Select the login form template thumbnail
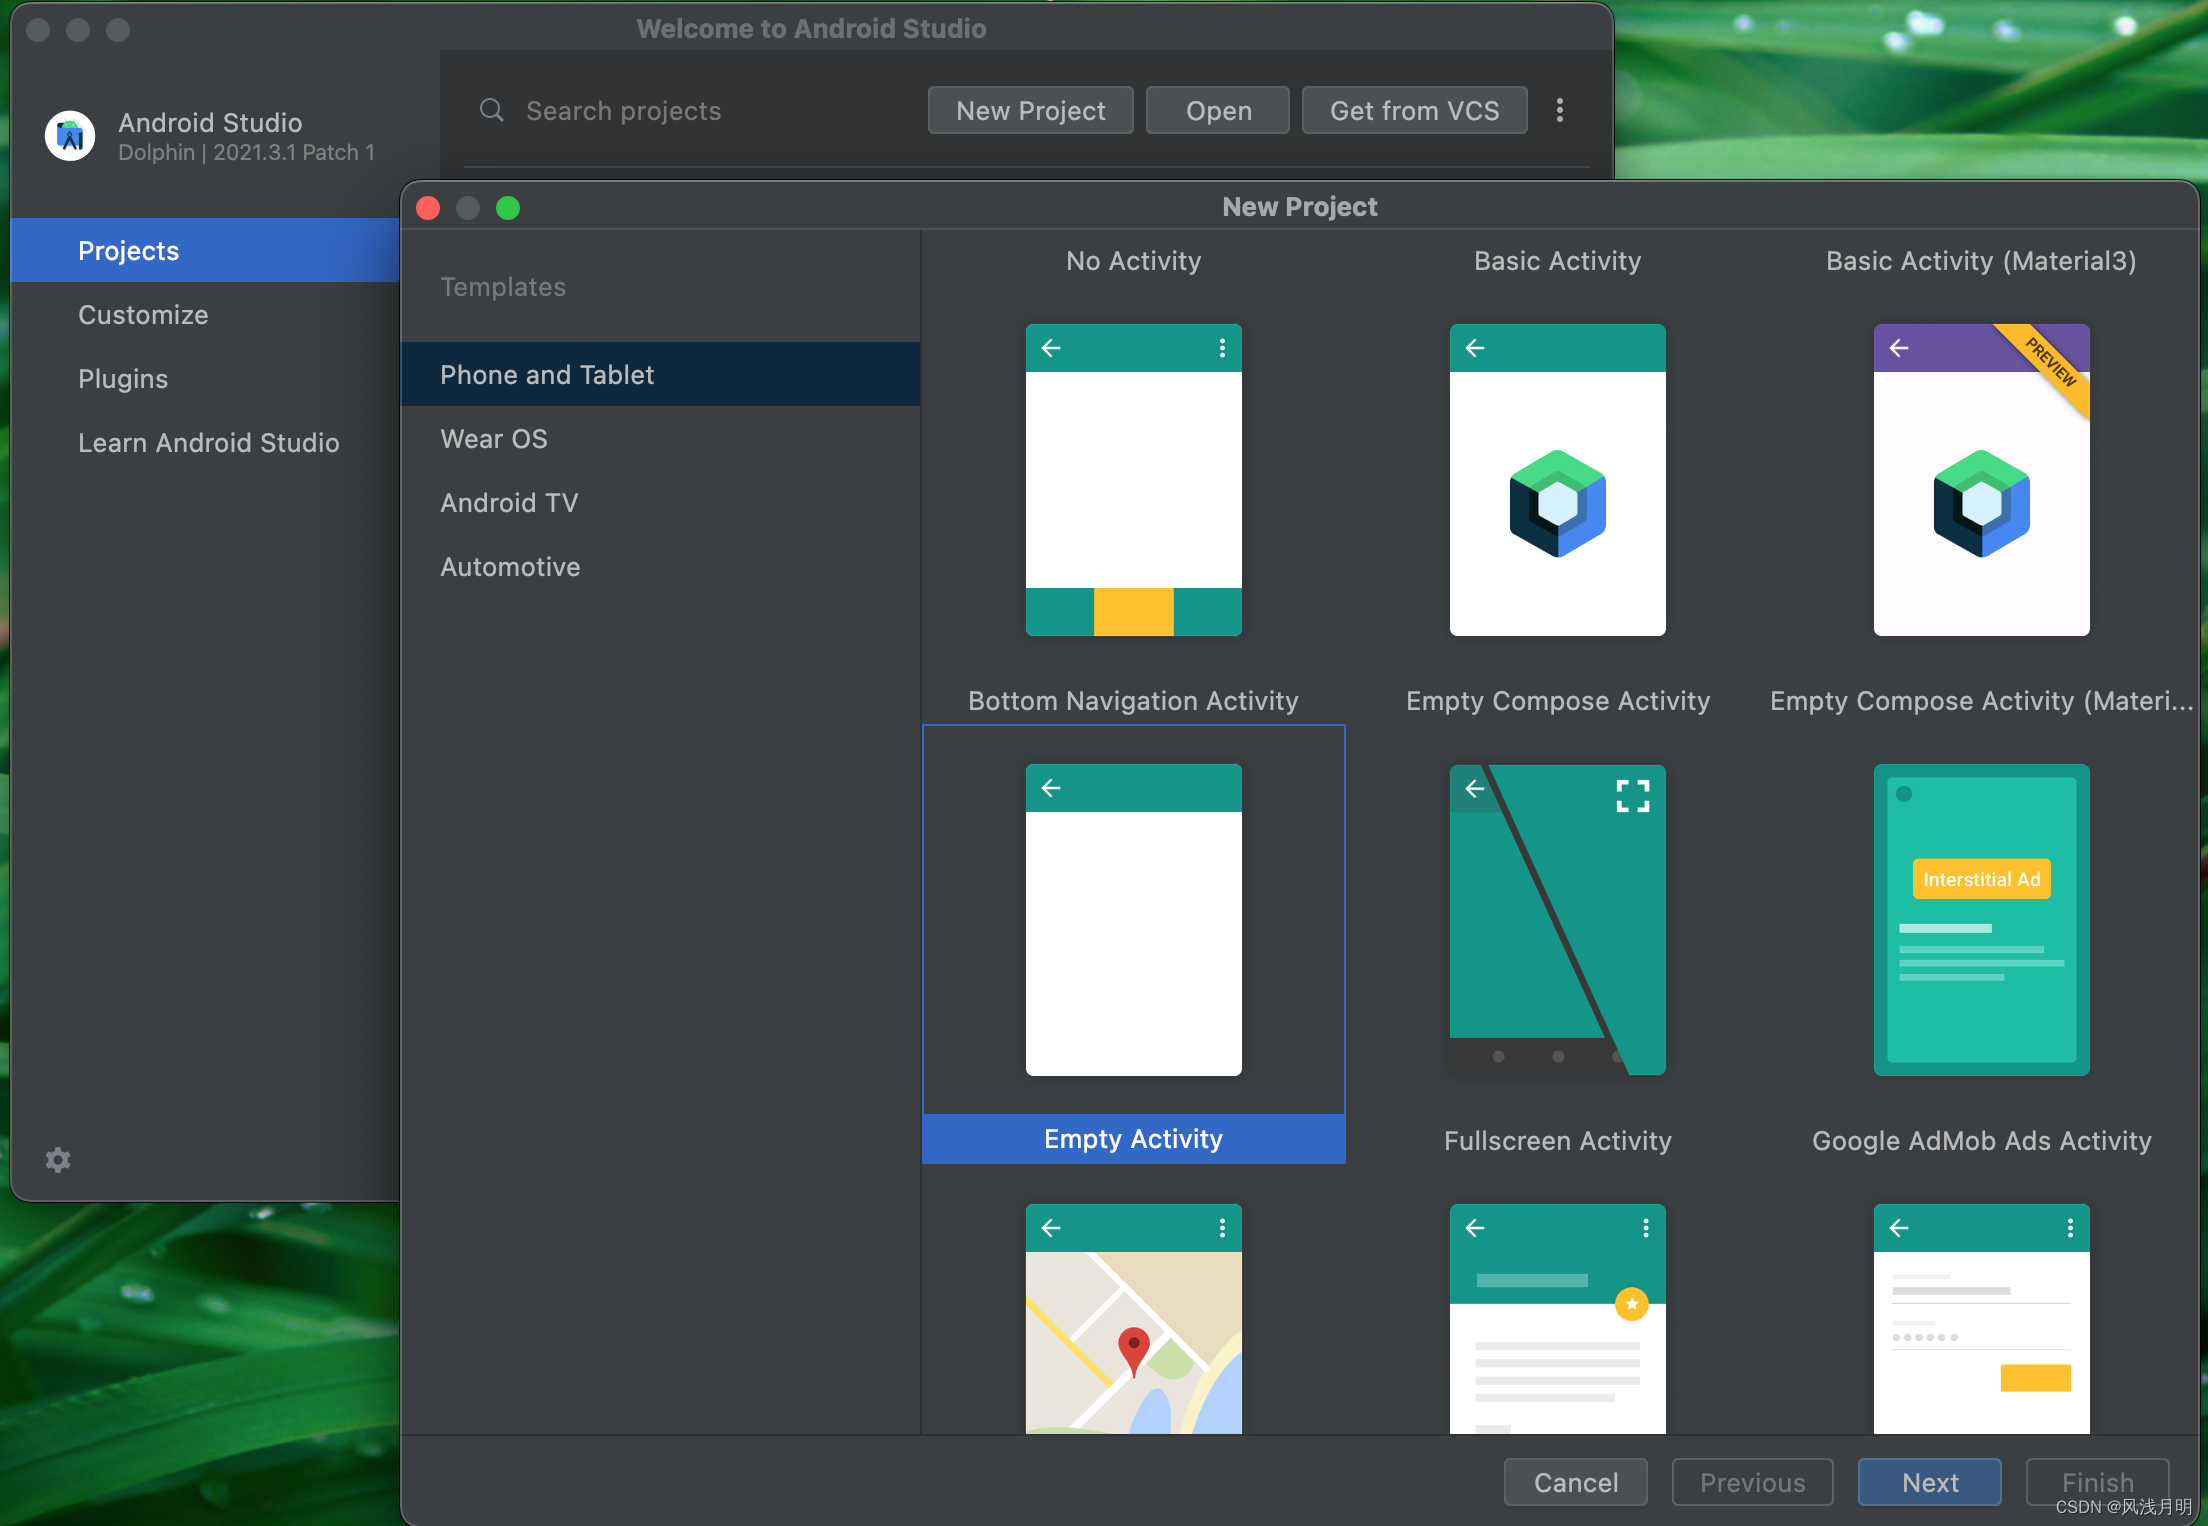 coord(1981,1318)
